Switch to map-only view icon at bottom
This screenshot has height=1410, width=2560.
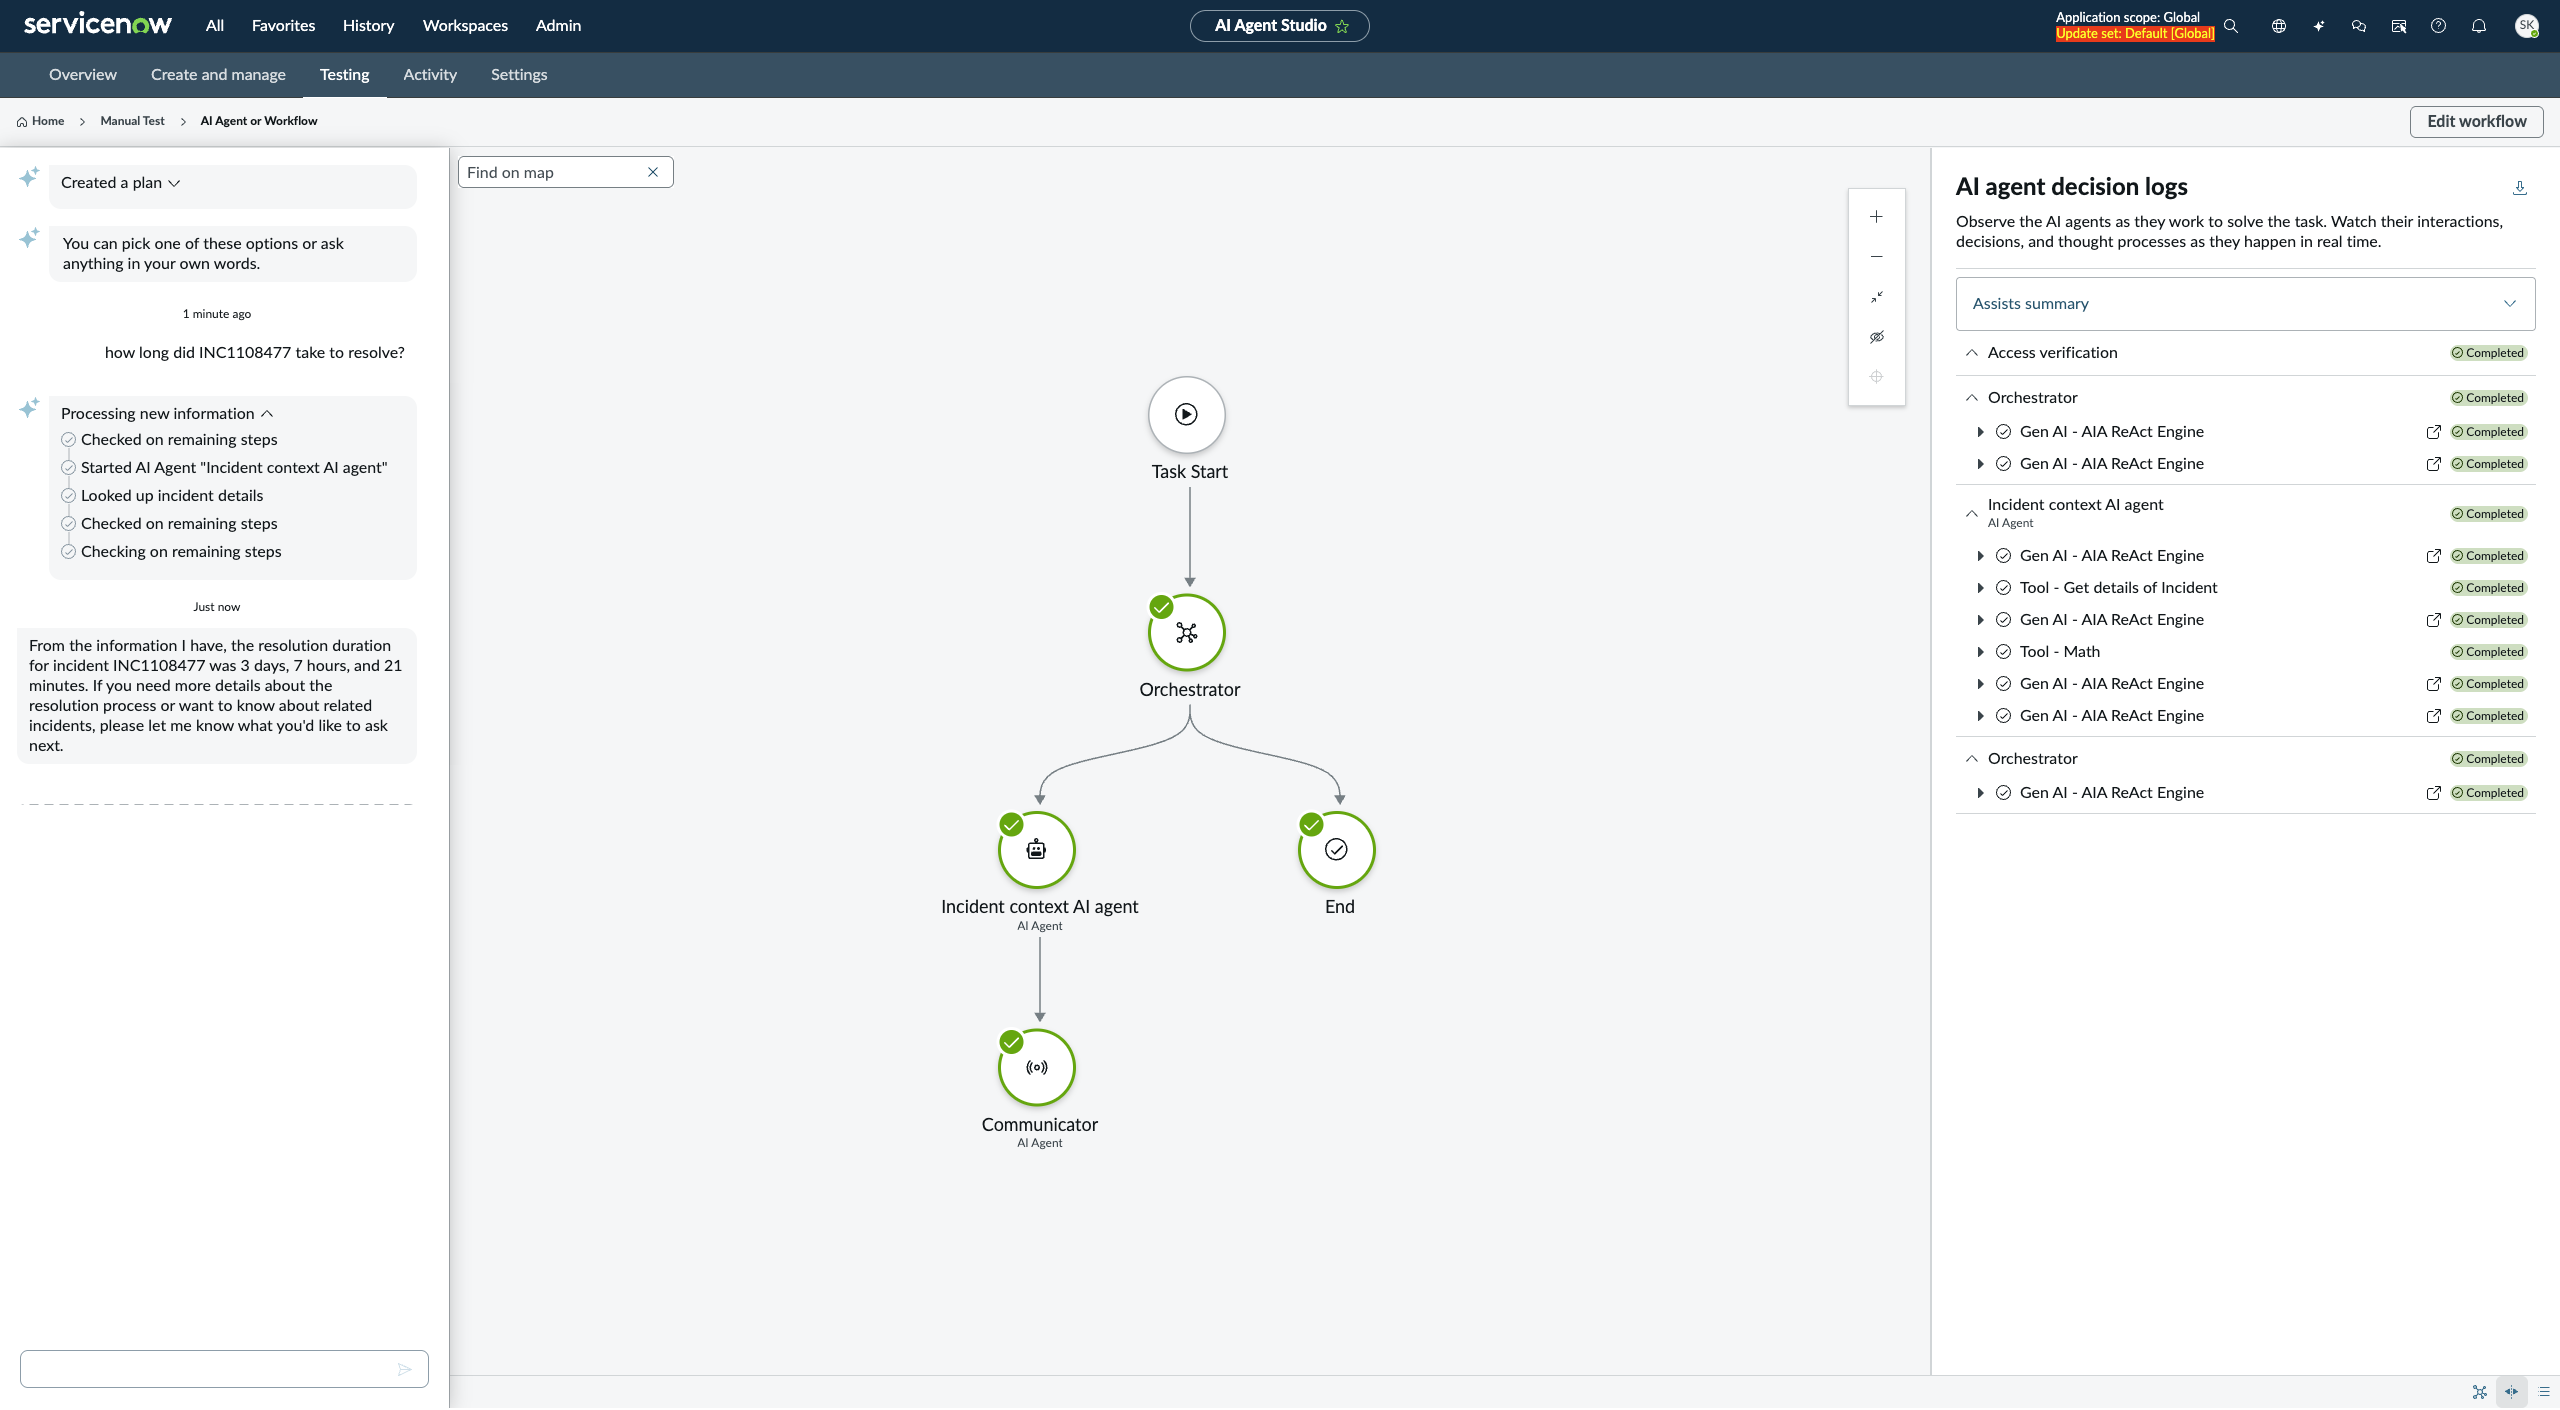point(2480,1392)
